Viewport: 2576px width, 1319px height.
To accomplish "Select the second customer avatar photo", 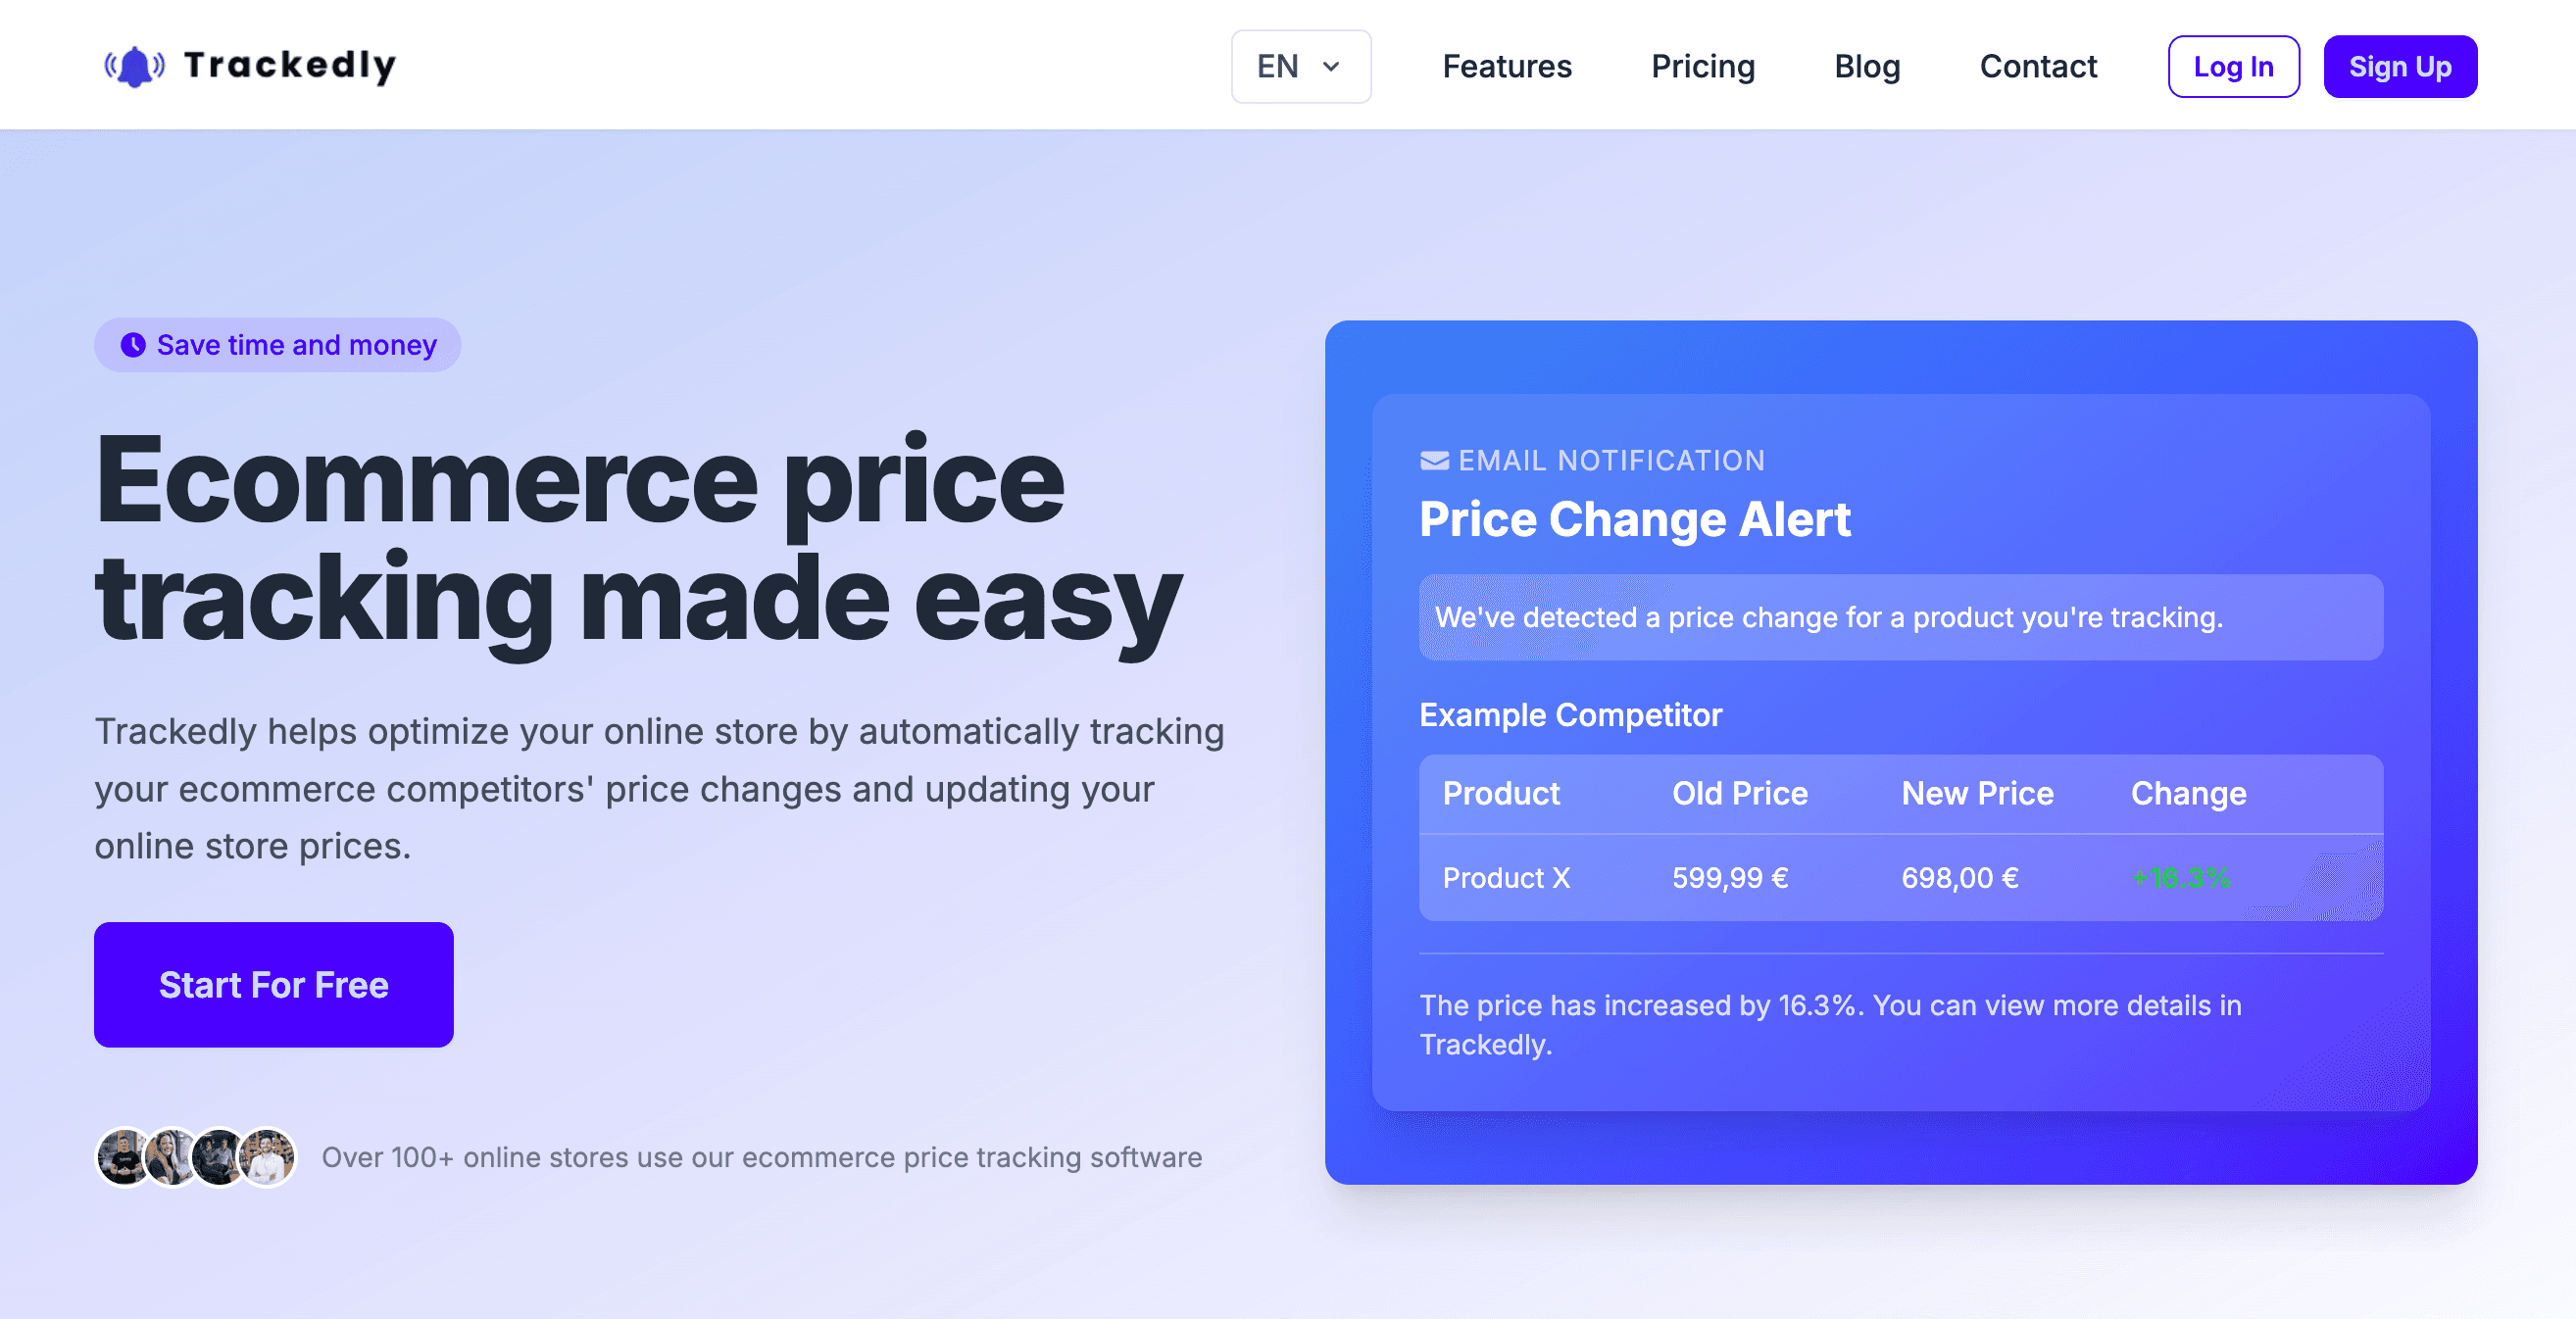I will click(171, 1157).
